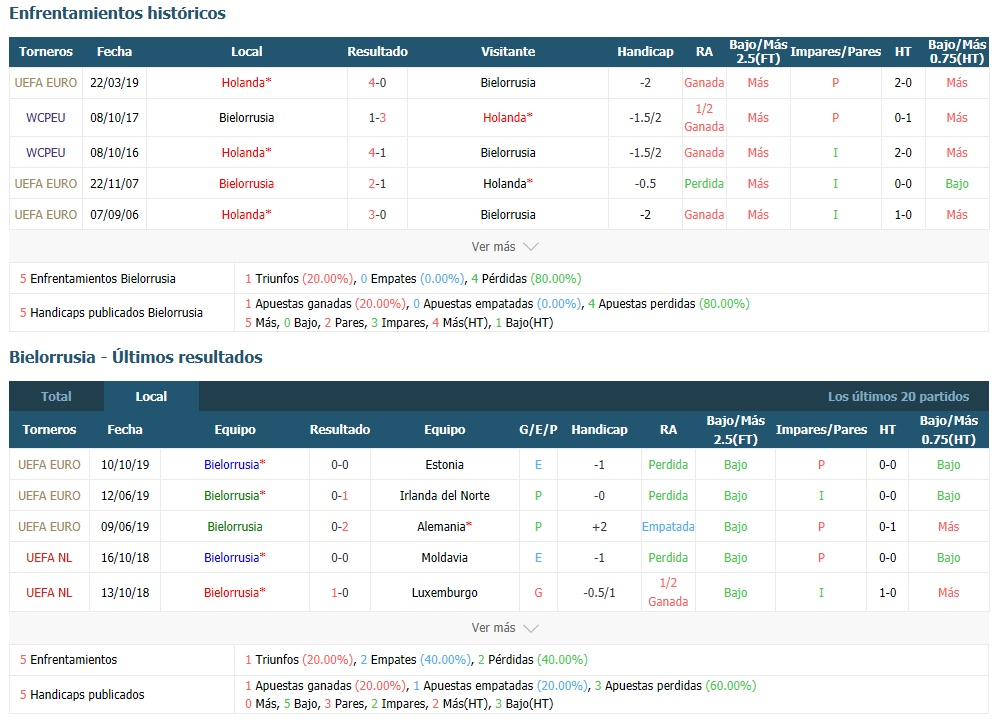Open the 4-1 result of 08/10/16
Screen dimensions: 999x720
click(x=377, y=153)
